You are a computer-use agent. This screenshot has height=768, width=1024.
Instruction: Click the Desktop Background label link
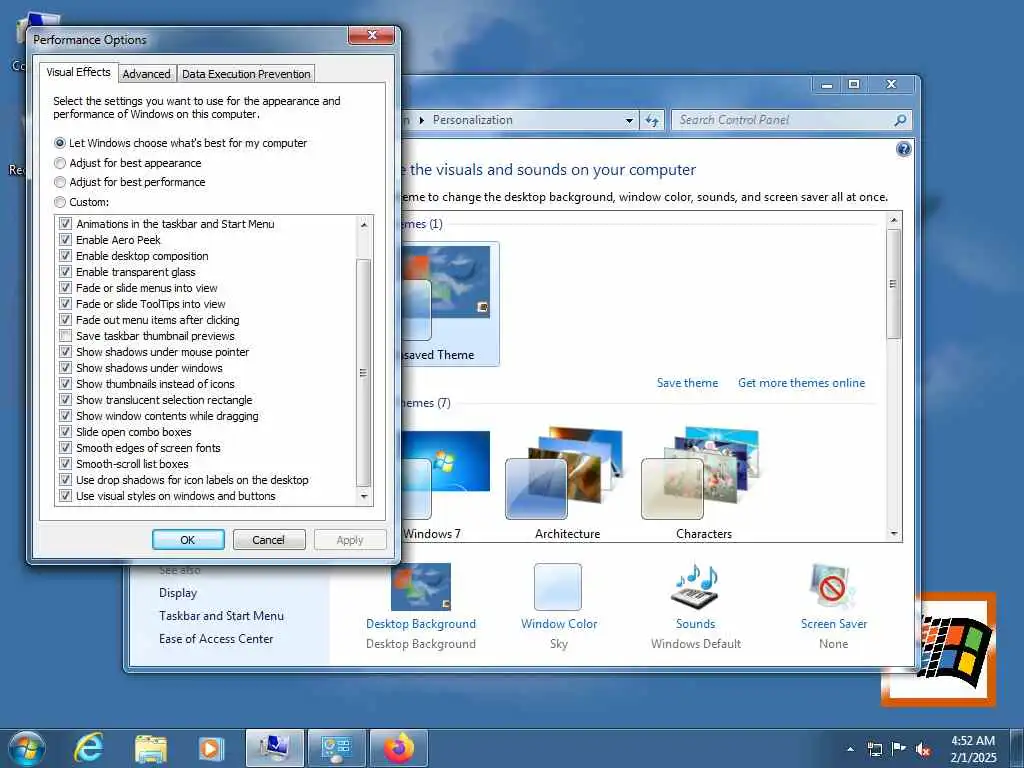click(421, 624)
